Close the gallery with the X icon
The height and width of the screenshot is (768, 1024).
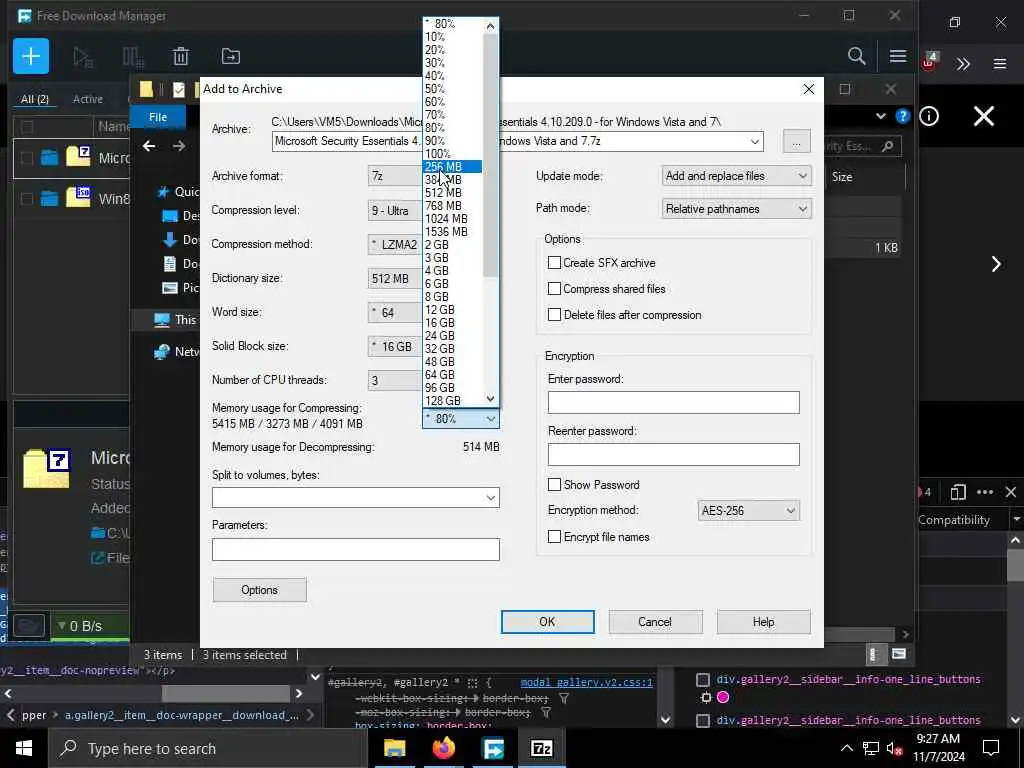coord(984,116)
